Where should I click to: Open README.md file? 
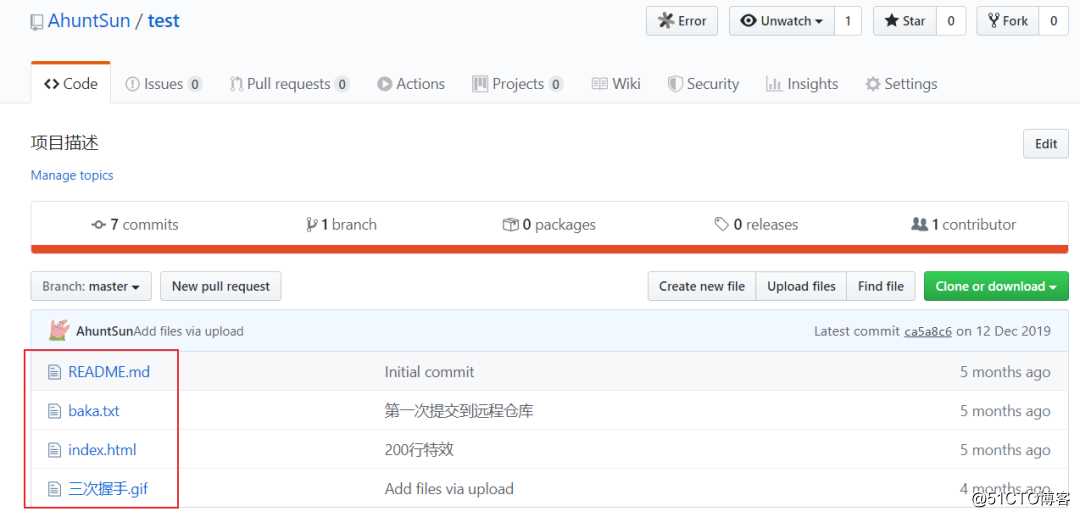pyautogui.click(x=109, y=372)
